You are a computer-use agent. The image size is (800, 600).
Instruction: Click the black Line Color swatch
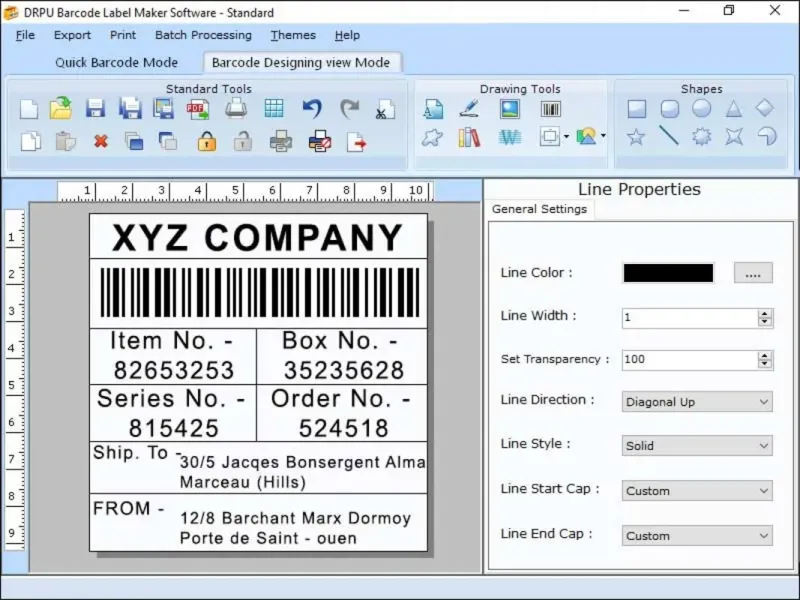[668, 273]
